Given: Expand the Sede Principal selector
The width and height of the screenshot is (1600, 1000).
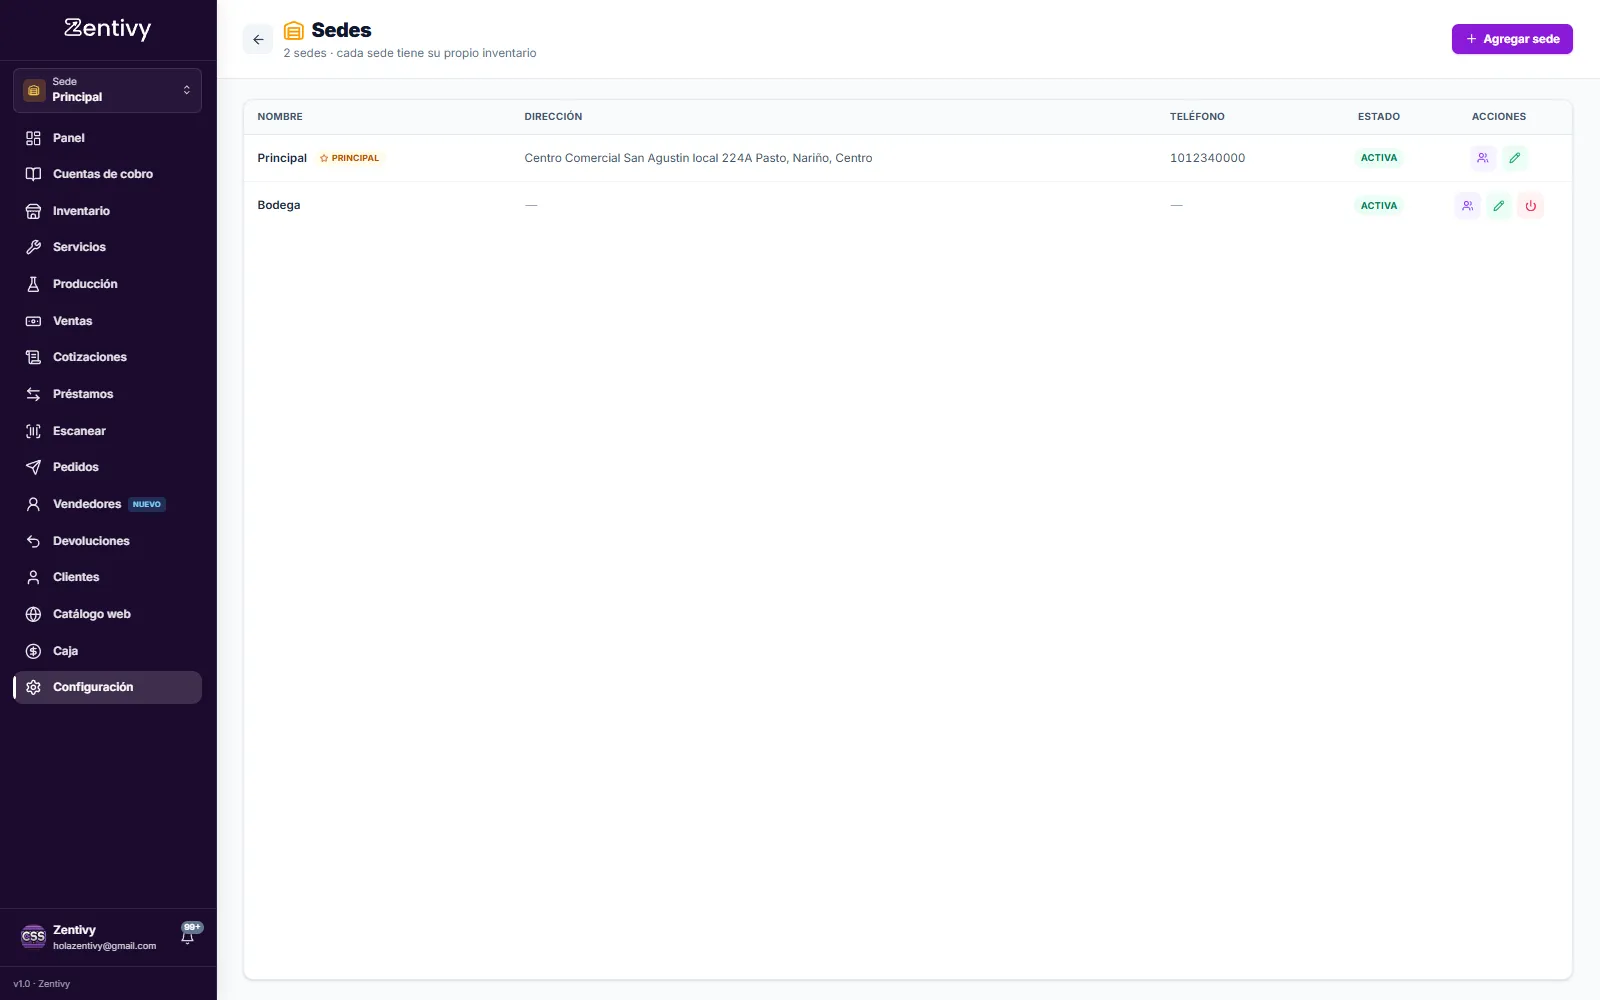Looking at the screenshot, I should coord(107,90).
